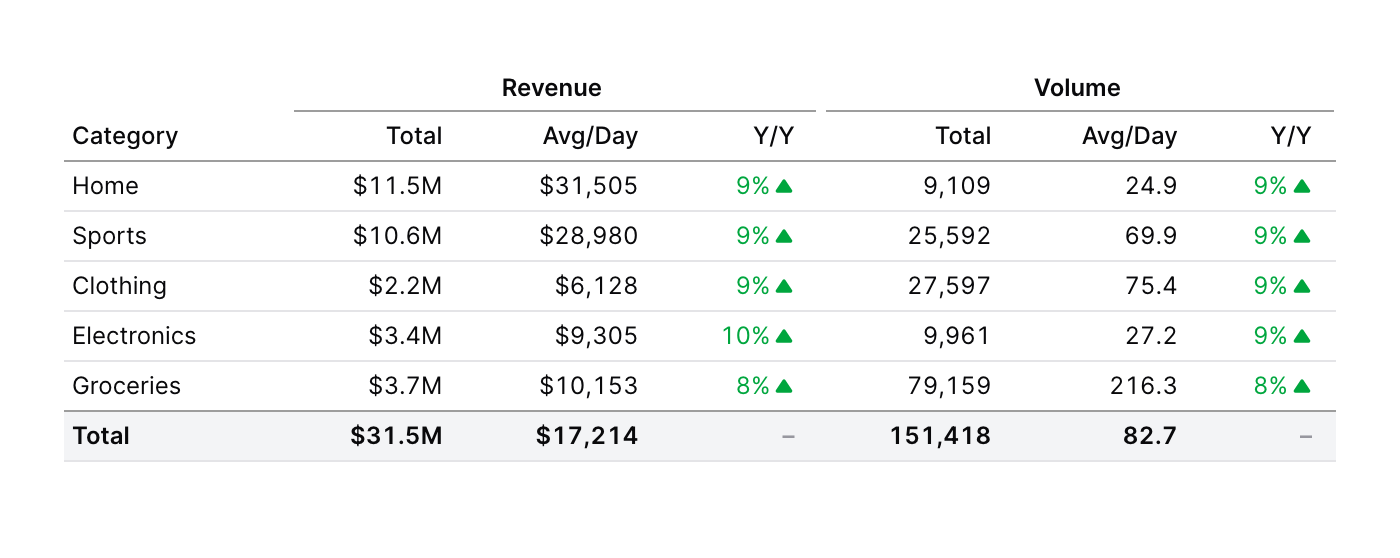
Task: Select the Revenue column group header
Action: point(552,88)
